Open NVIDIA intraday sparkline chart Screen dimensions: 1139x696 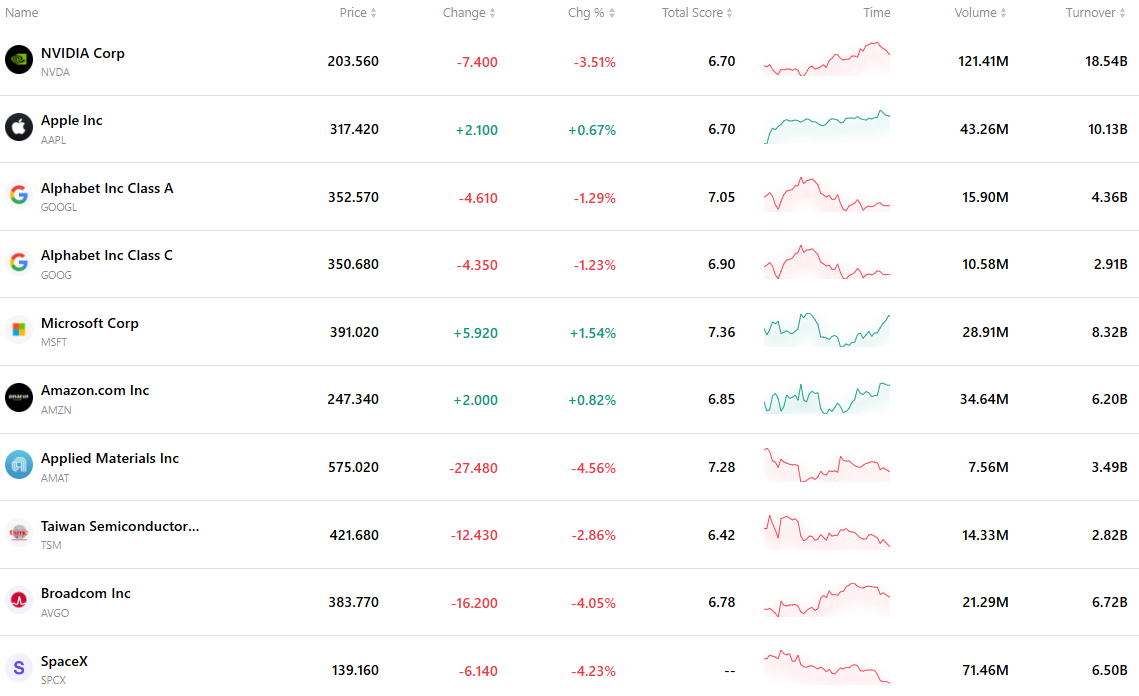point(827,60)
